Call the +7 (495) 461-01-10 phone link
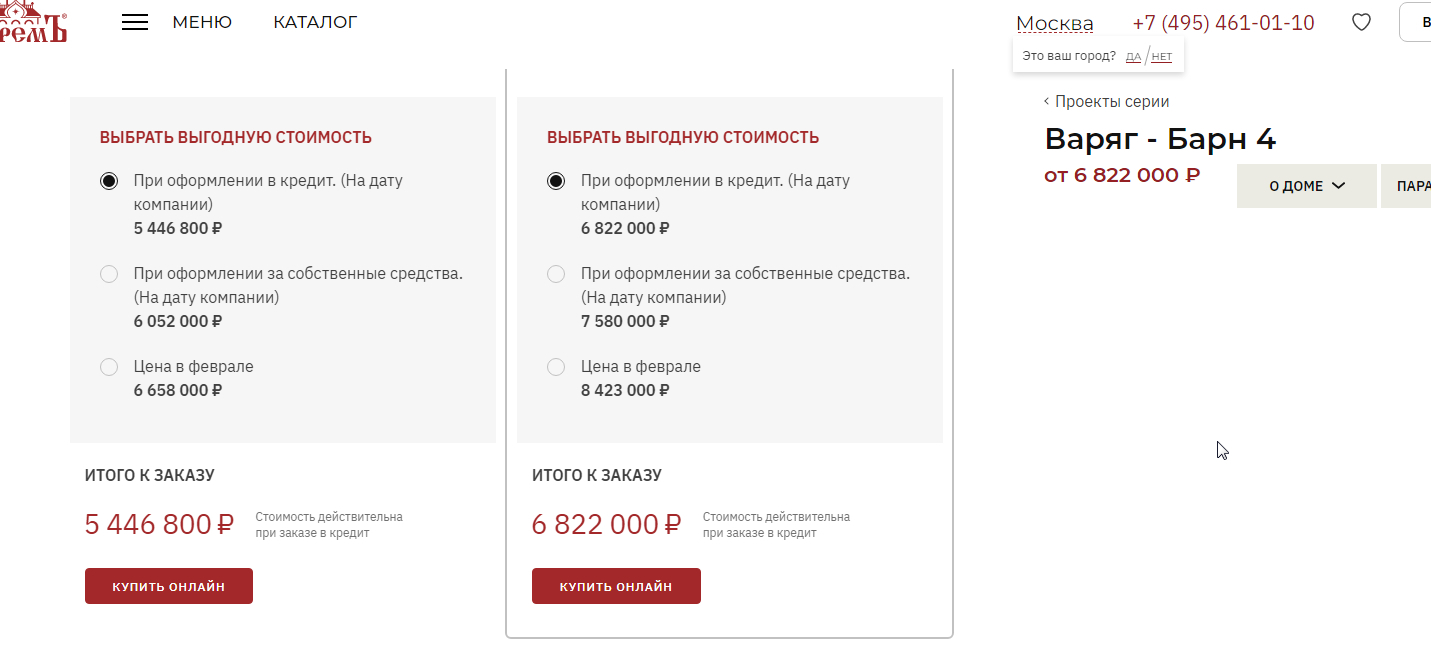The image size is (1431, 657). [x=1223, y=23]
